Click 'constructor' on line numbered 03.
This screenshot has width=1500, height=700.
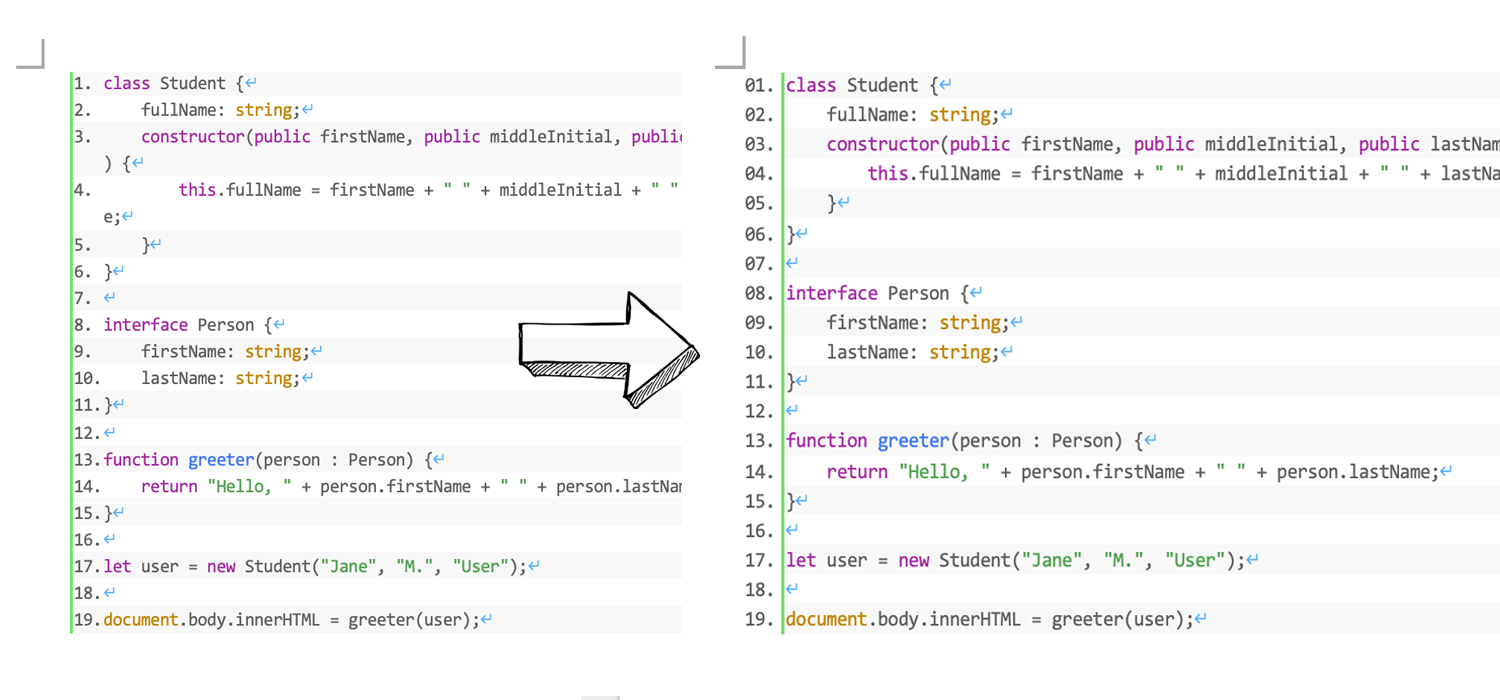coord(883,145)
